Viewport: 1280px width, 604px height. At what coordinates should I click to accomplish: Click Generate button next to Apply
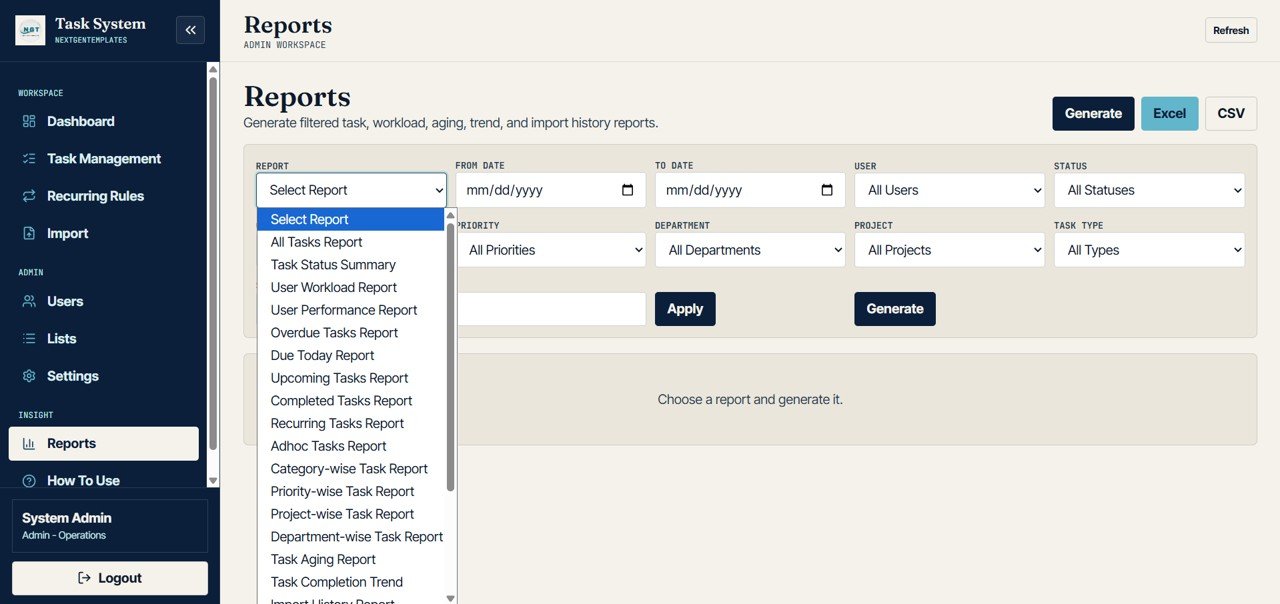click(x=895, y=309)
